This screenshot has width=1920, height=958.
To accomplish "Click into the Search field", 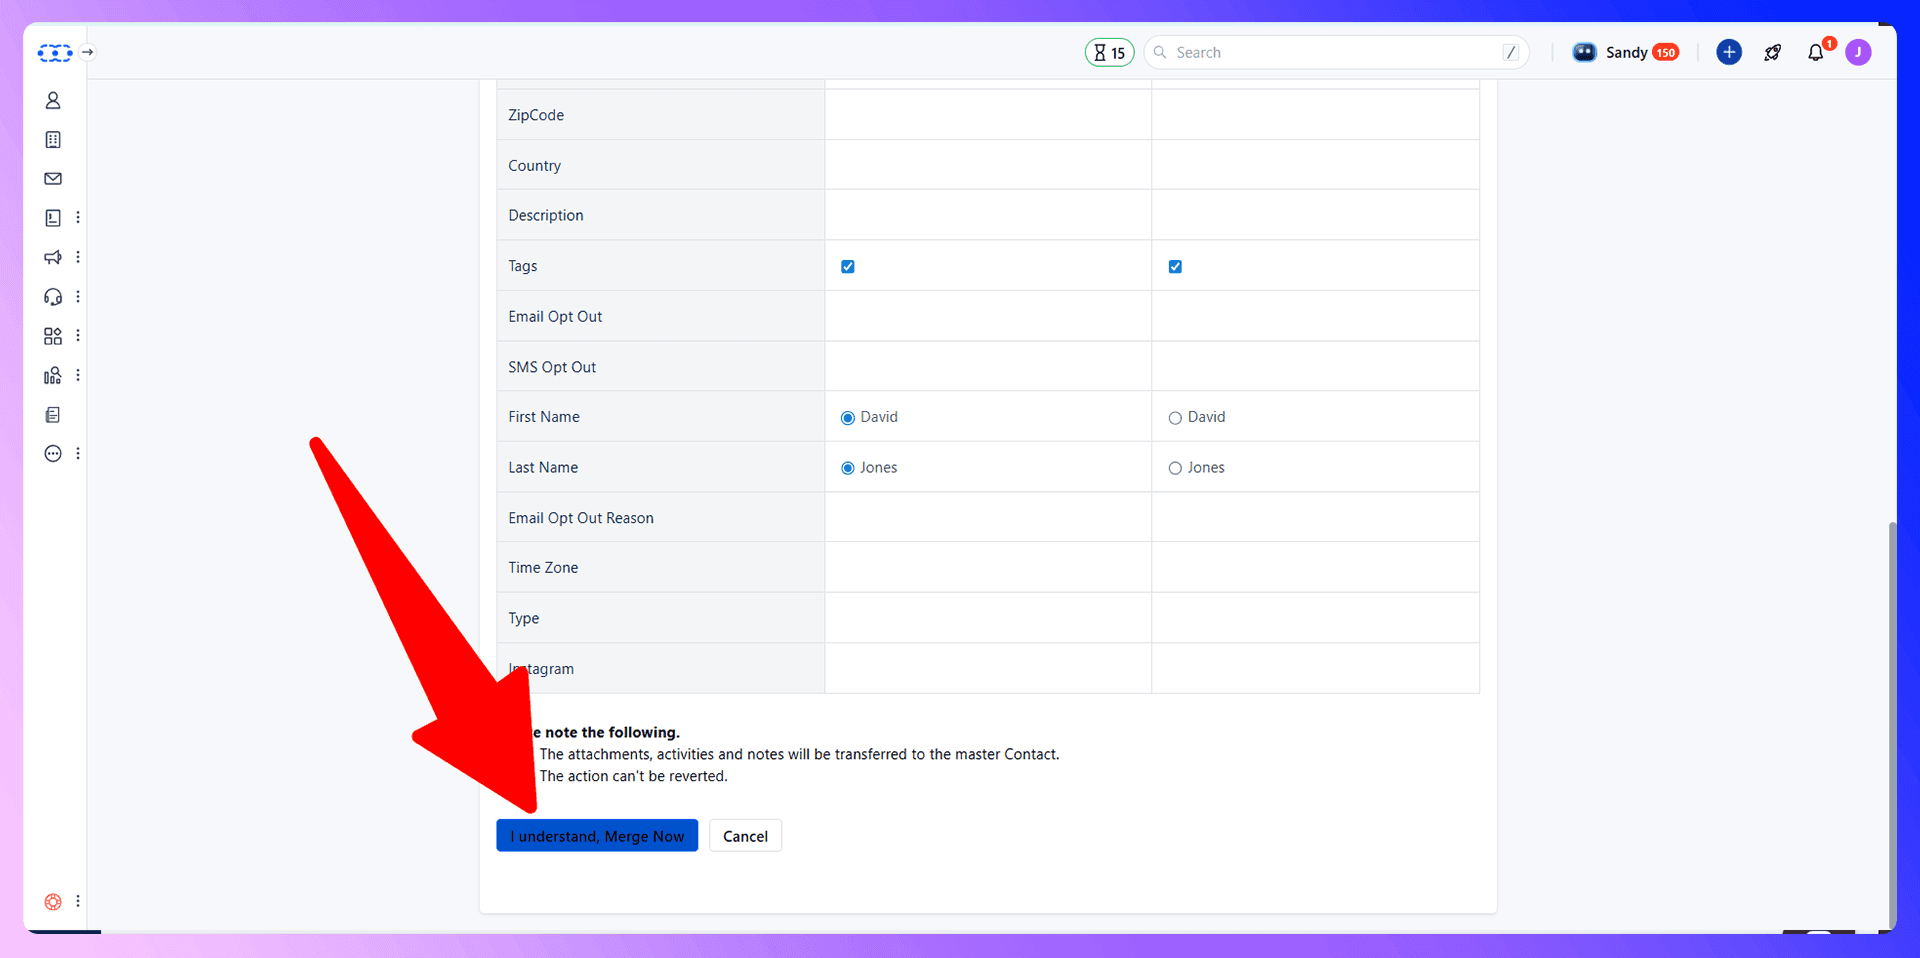I will coord(1336,52).
